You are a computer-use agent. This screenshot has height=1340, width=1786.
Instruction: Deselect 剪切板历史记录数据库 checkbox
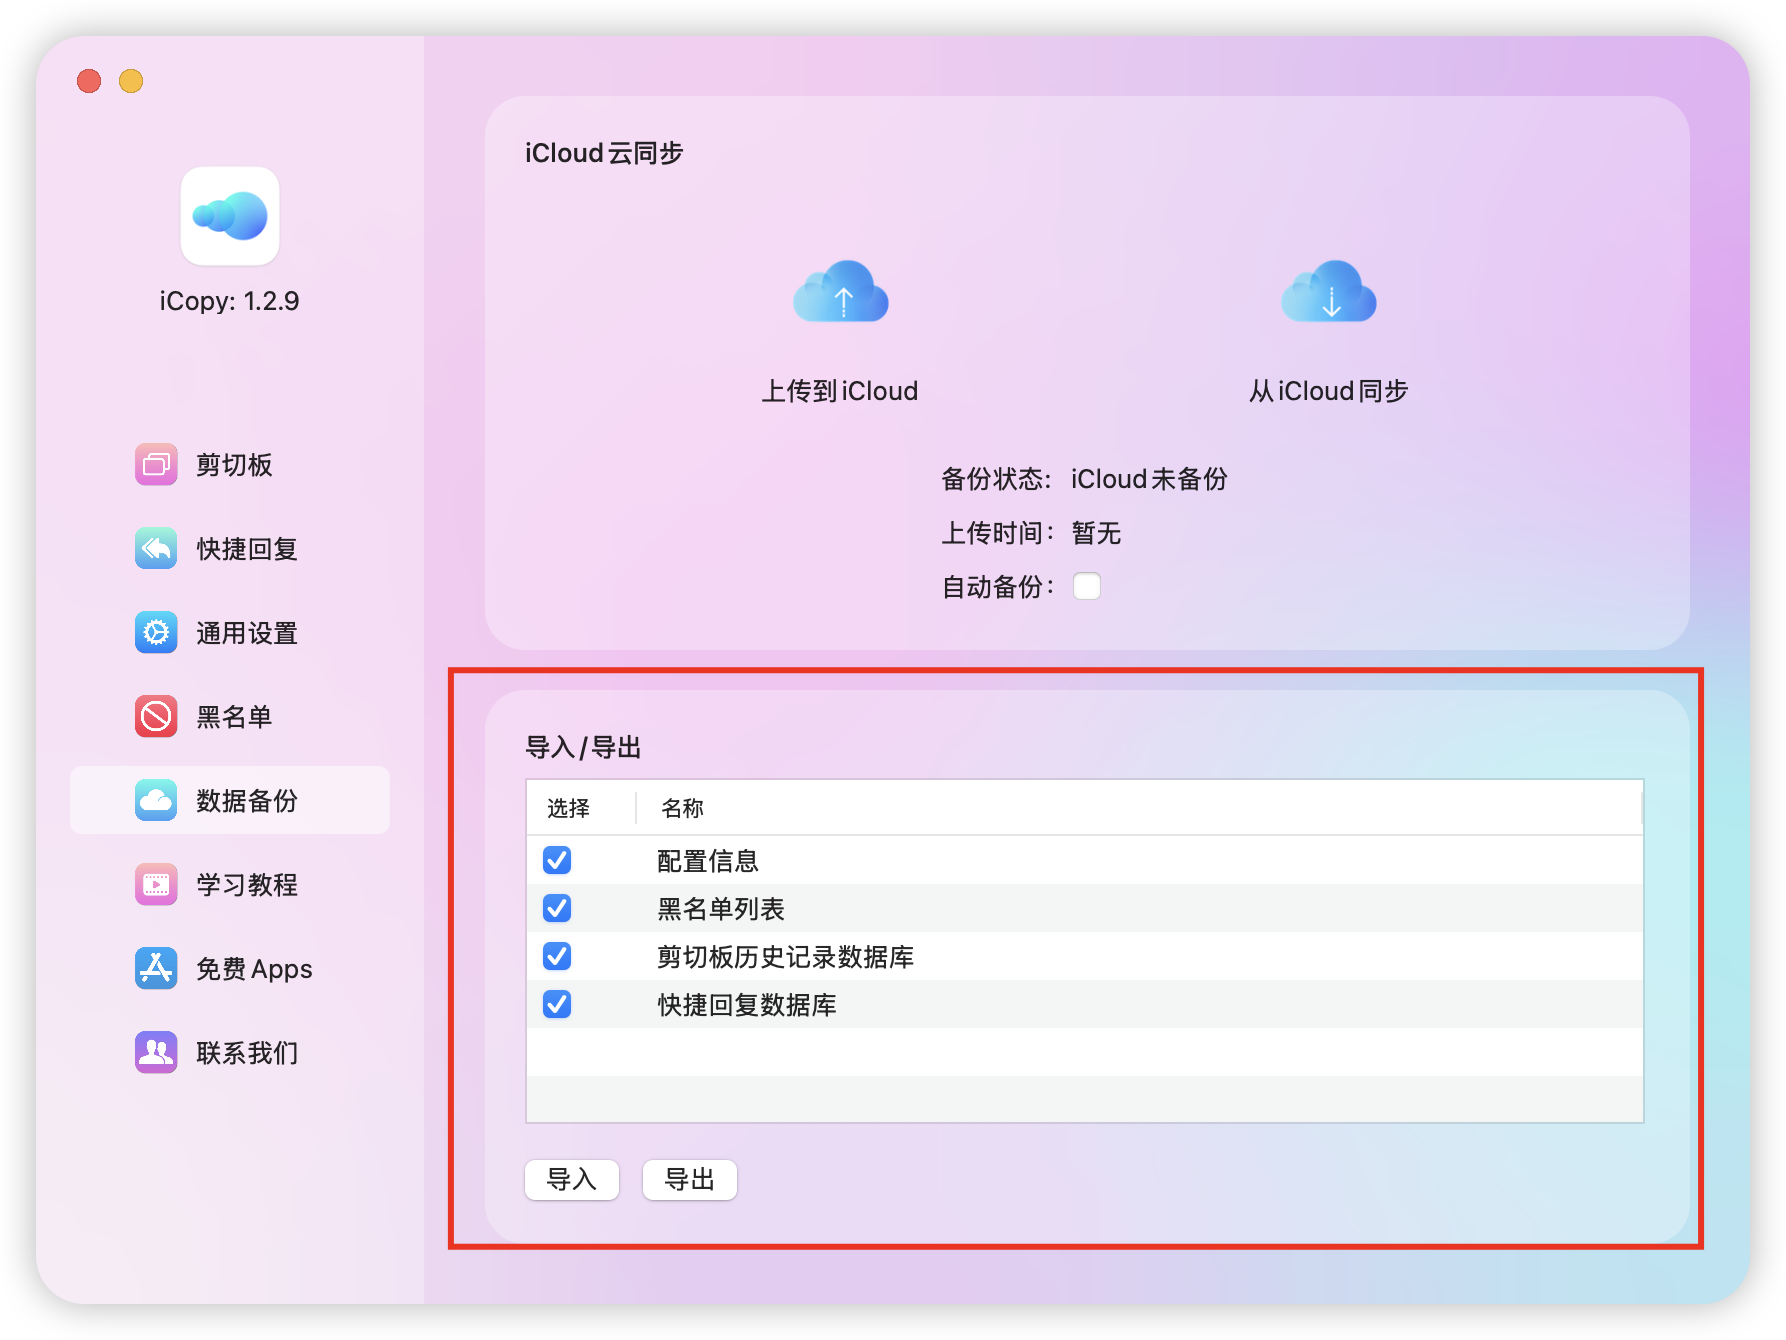pos(557,956)
